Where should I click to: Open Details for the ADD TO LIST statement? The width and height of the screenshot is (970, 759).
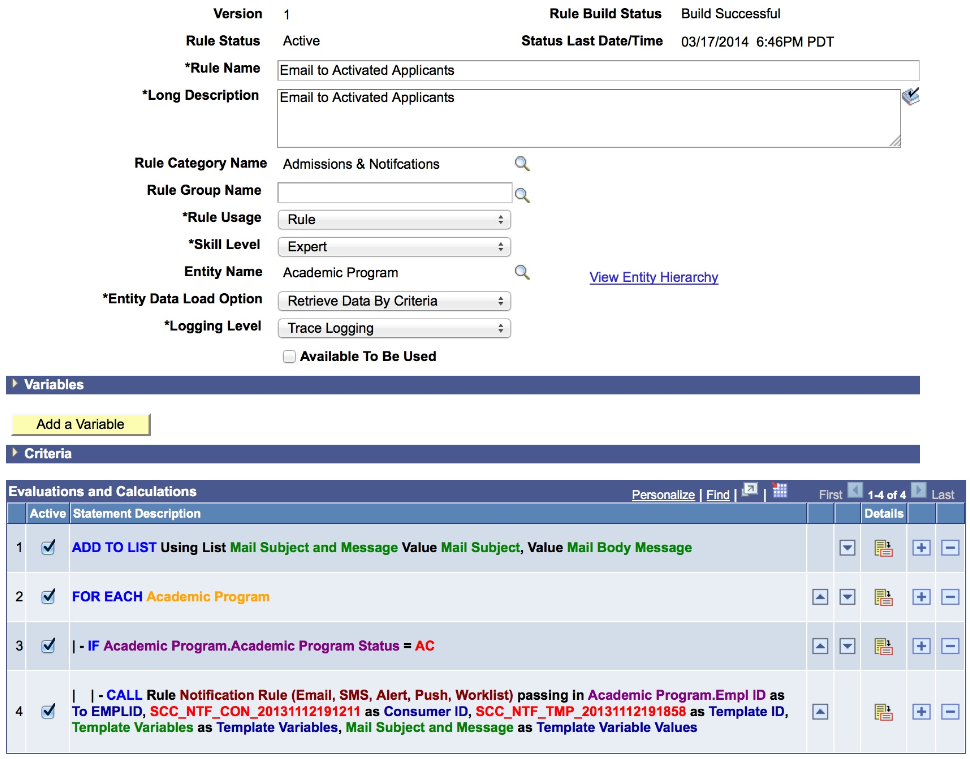(x=884, y=548)
